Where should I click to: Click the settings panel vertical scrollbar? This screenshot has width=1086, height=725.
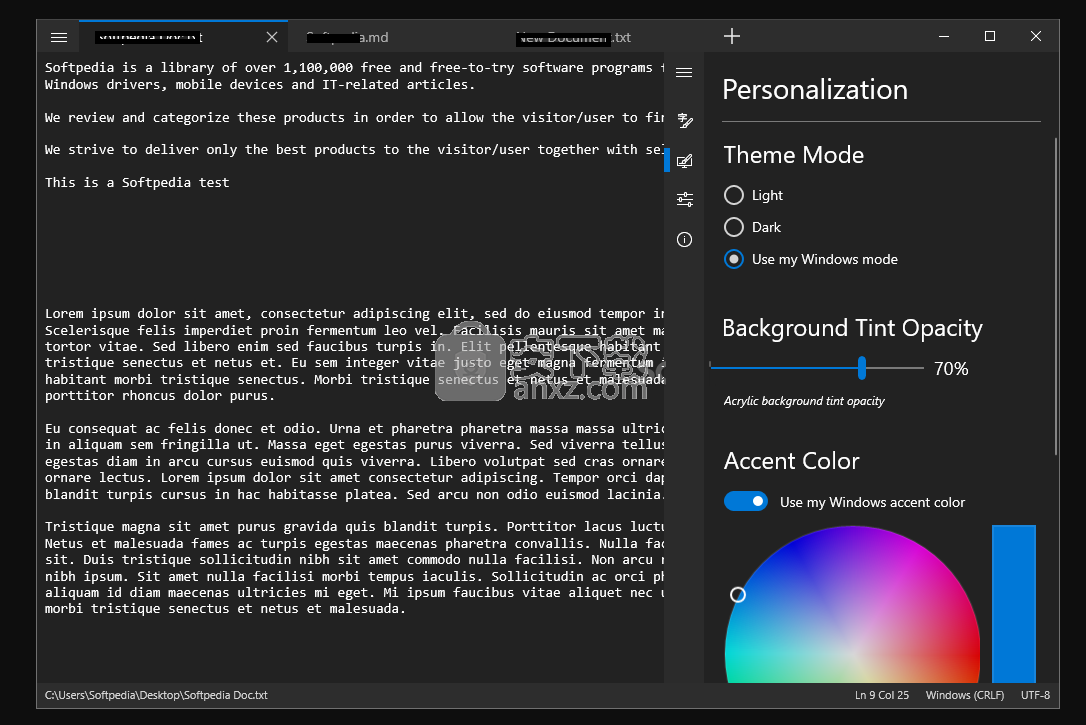[x=1056, y=296]
